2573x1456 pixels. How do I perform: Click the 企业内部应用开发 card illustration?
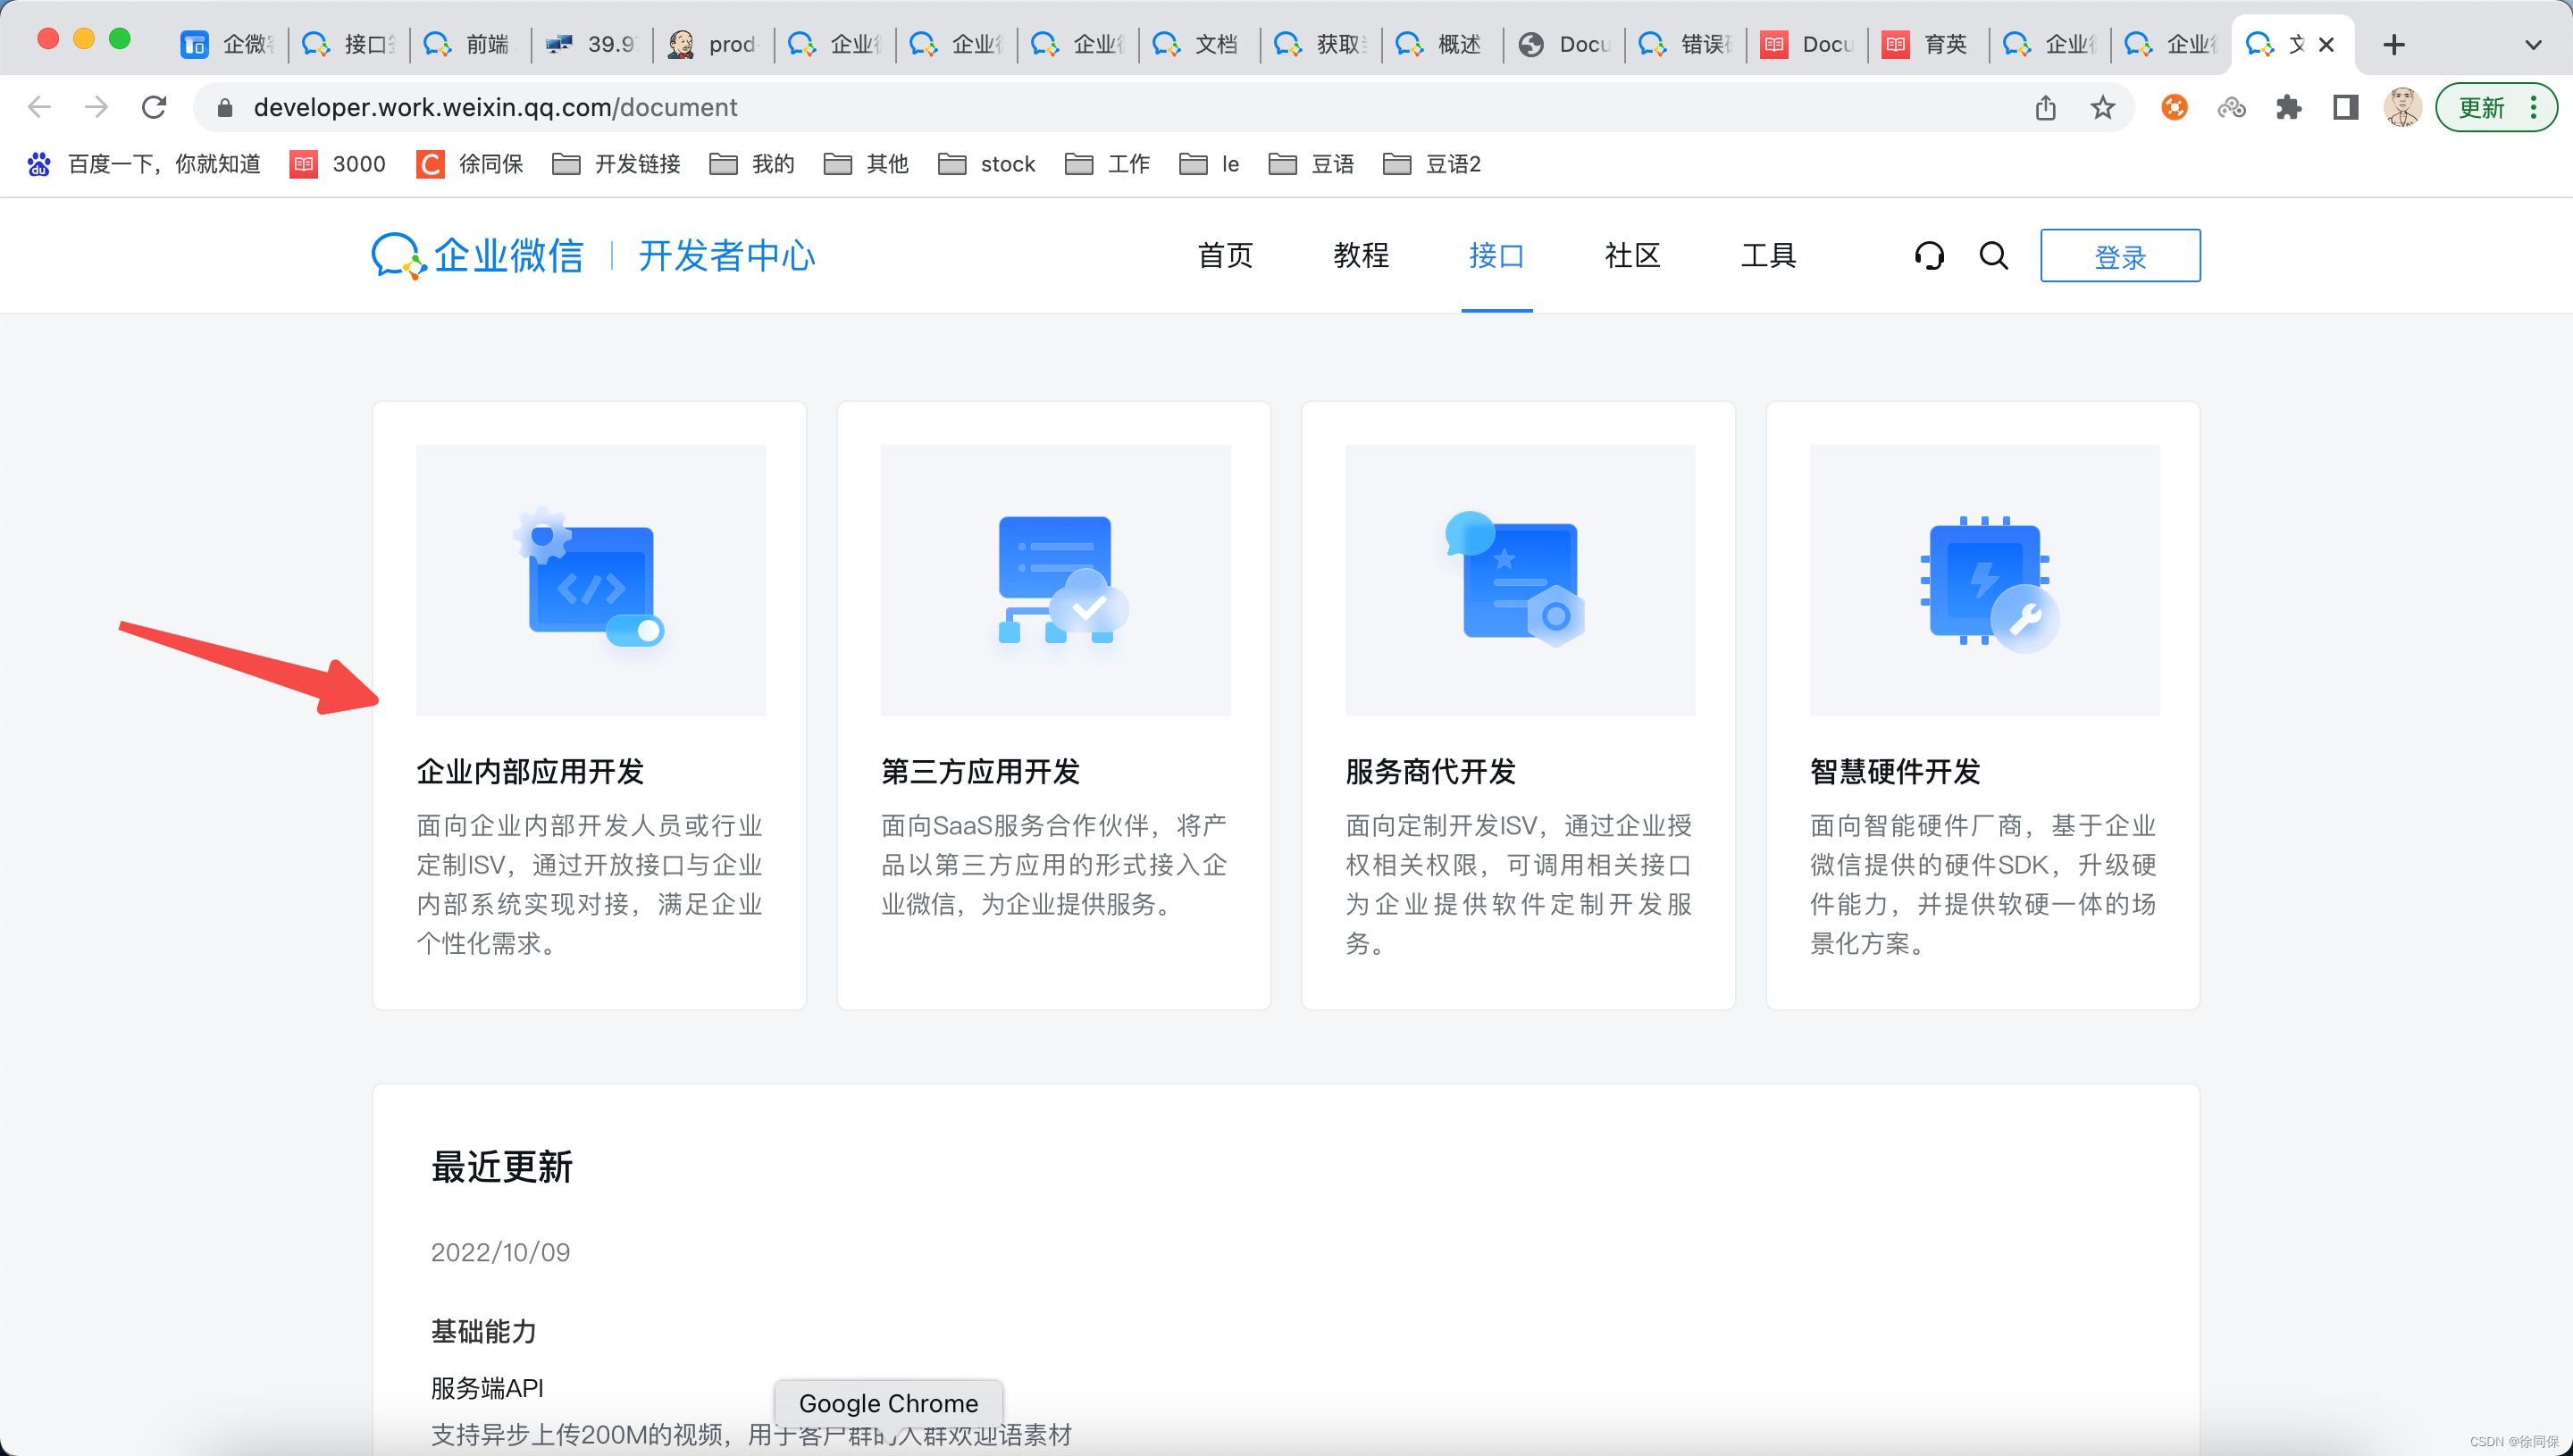coord(591,580)
